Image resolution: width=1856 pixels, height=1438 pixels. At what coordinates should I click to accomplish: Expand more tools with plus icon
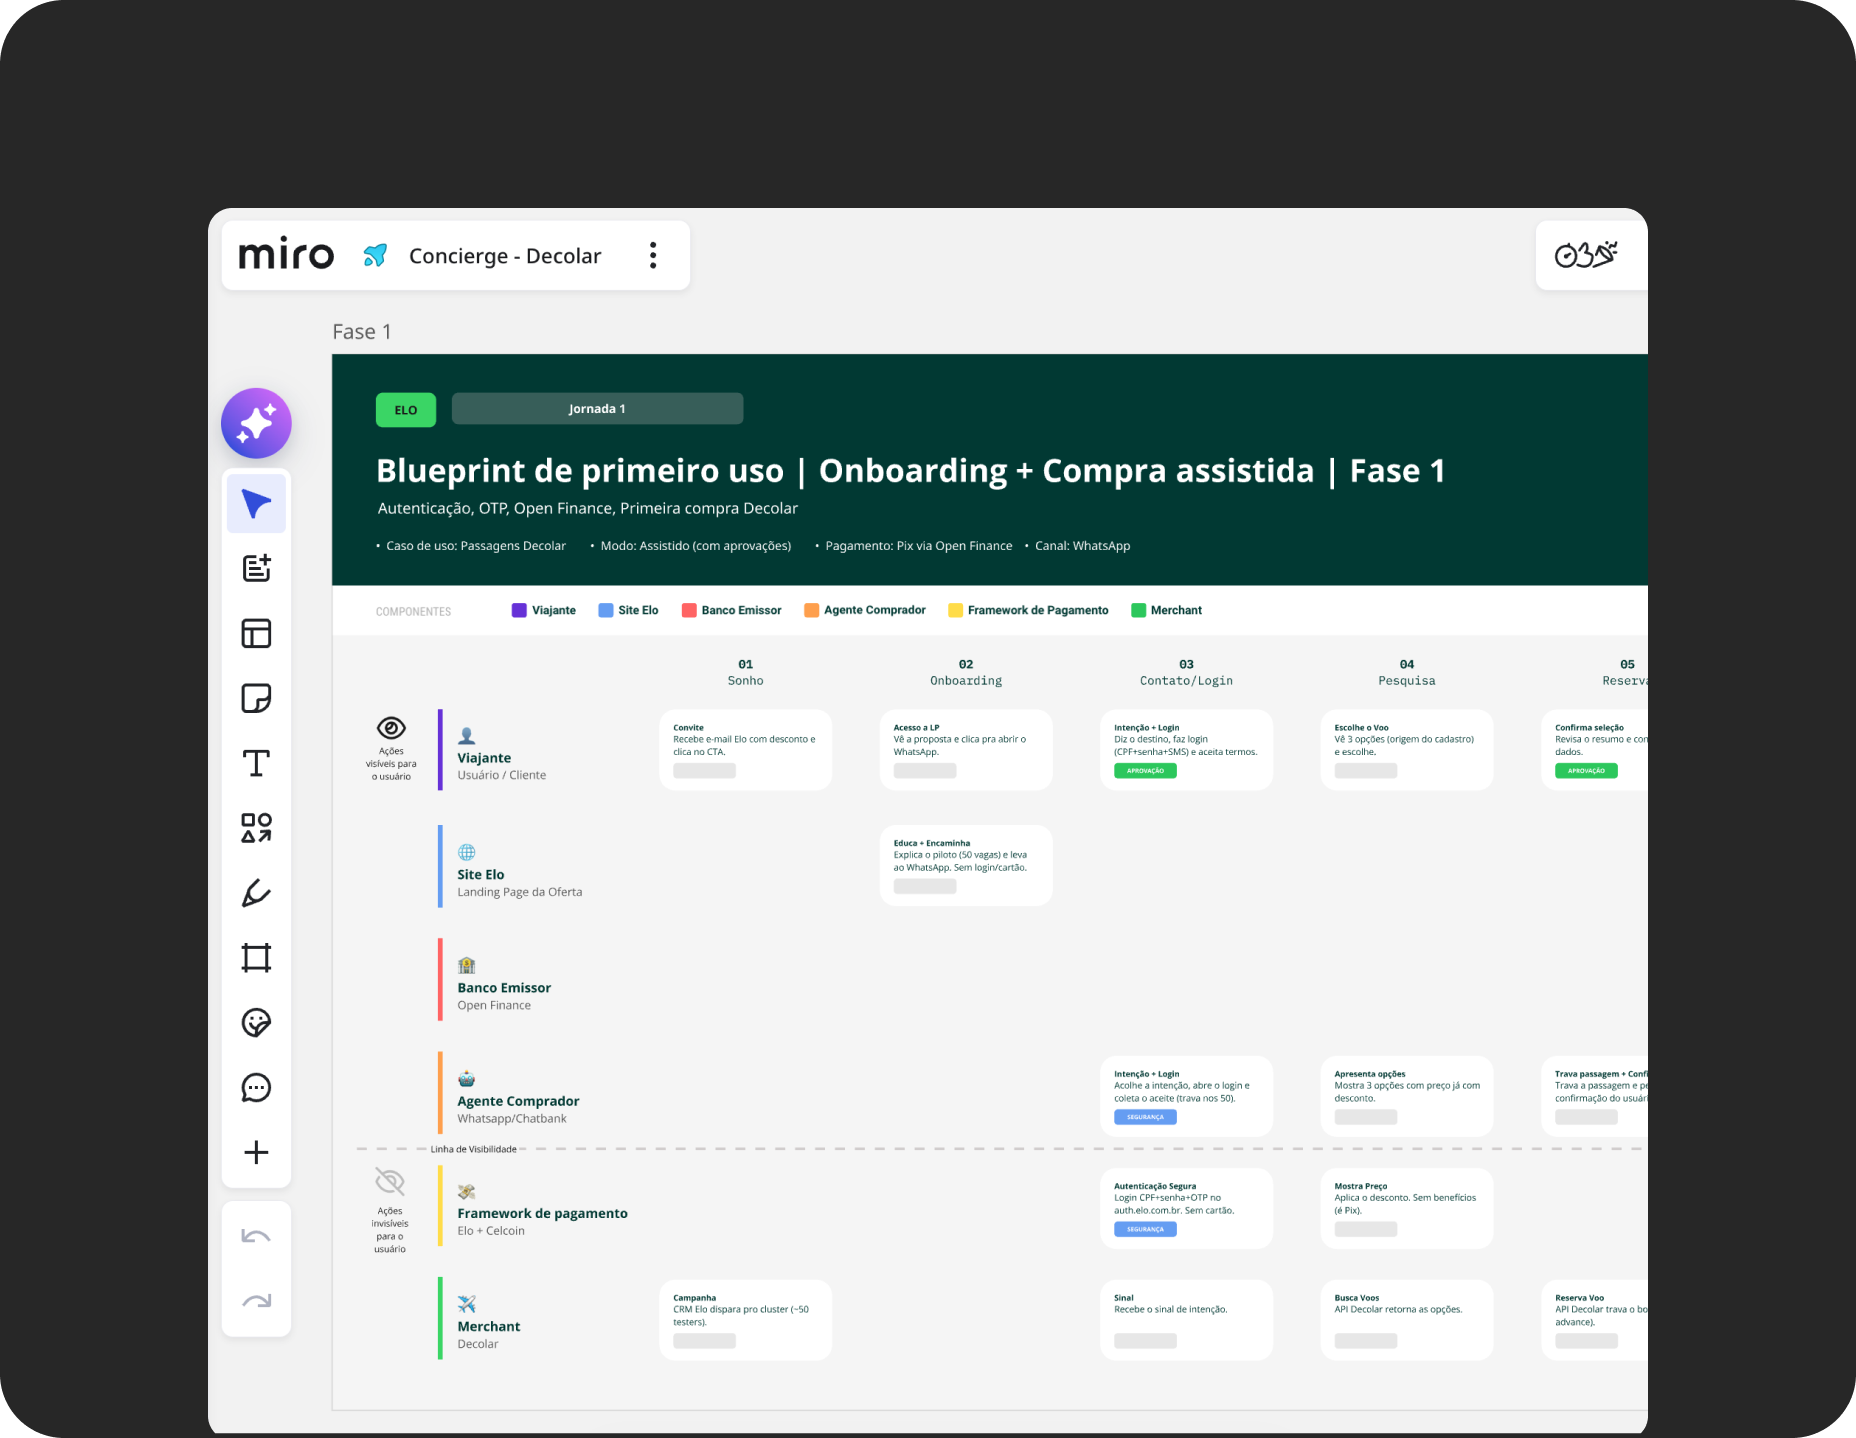tap(256, 1152)
